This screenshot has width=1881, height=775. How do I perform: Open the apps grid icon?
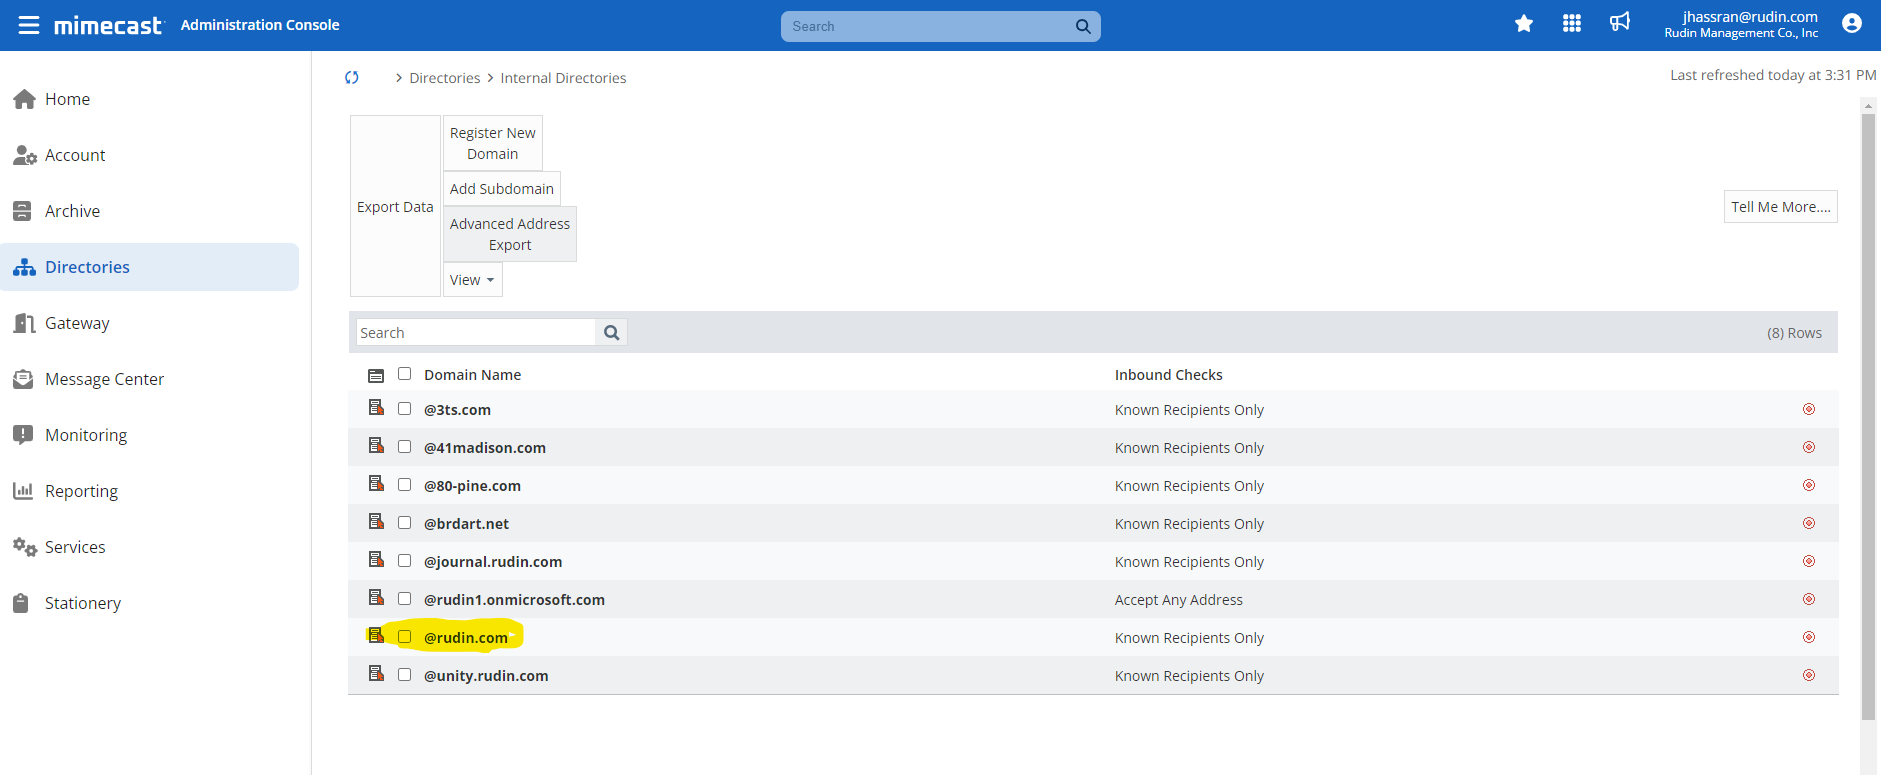click(1572, 23)
